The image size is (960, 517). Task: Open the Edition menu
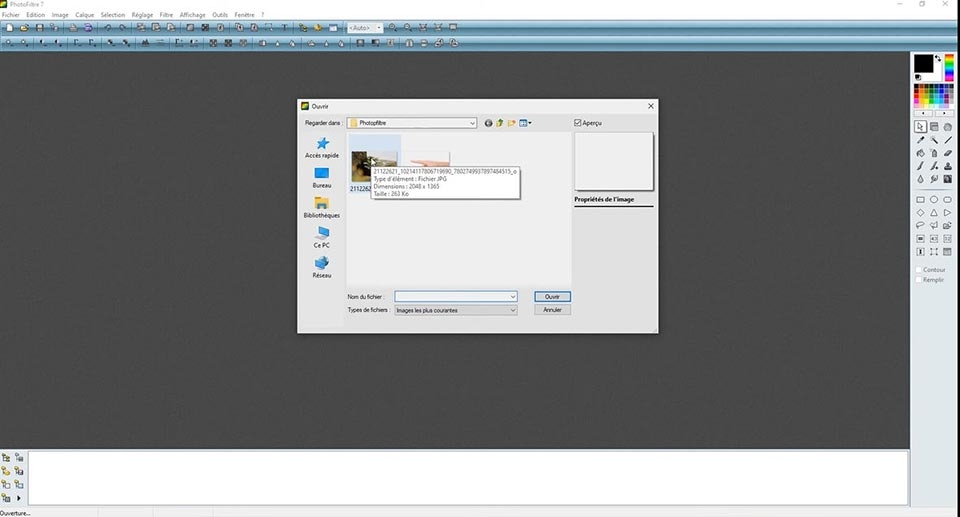coord(36,15)
